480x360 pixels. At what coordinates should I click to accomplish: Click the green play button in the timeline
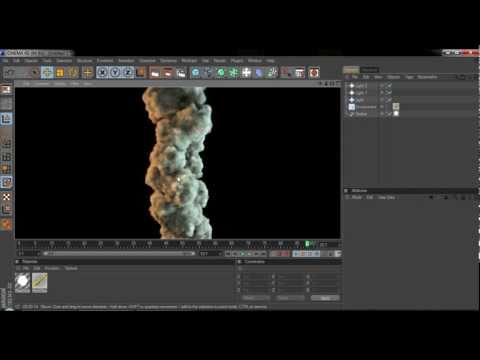pos(243,254)
